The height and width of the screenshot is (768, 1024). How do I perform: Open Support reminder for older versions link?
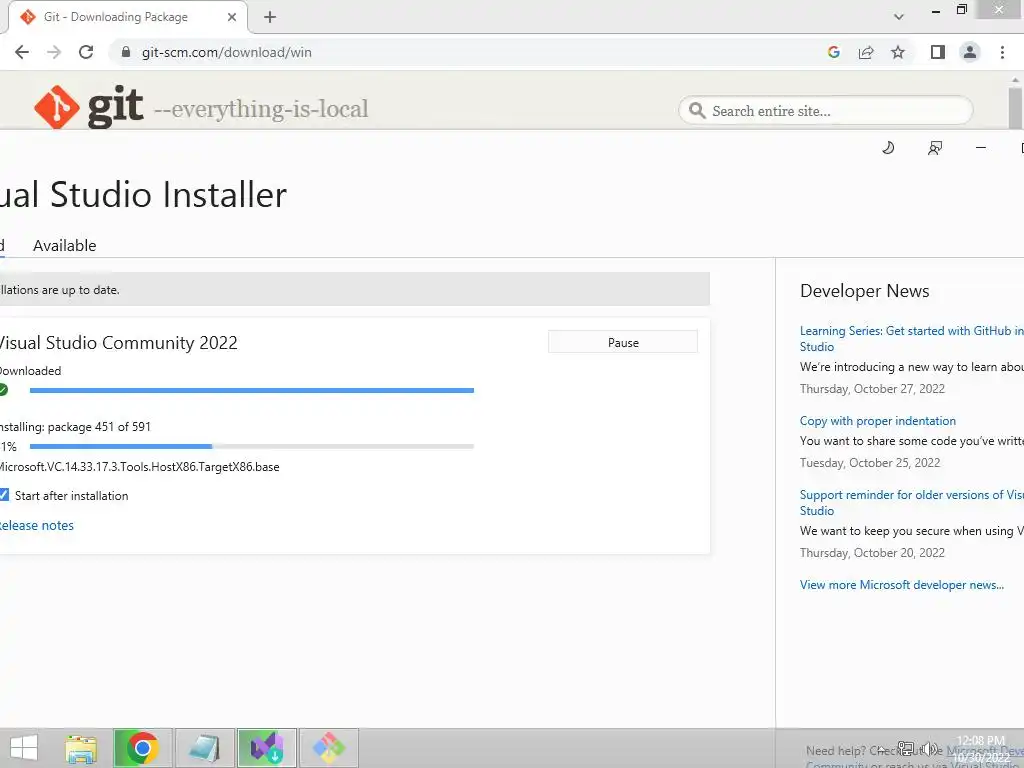(x=912, y=502)
